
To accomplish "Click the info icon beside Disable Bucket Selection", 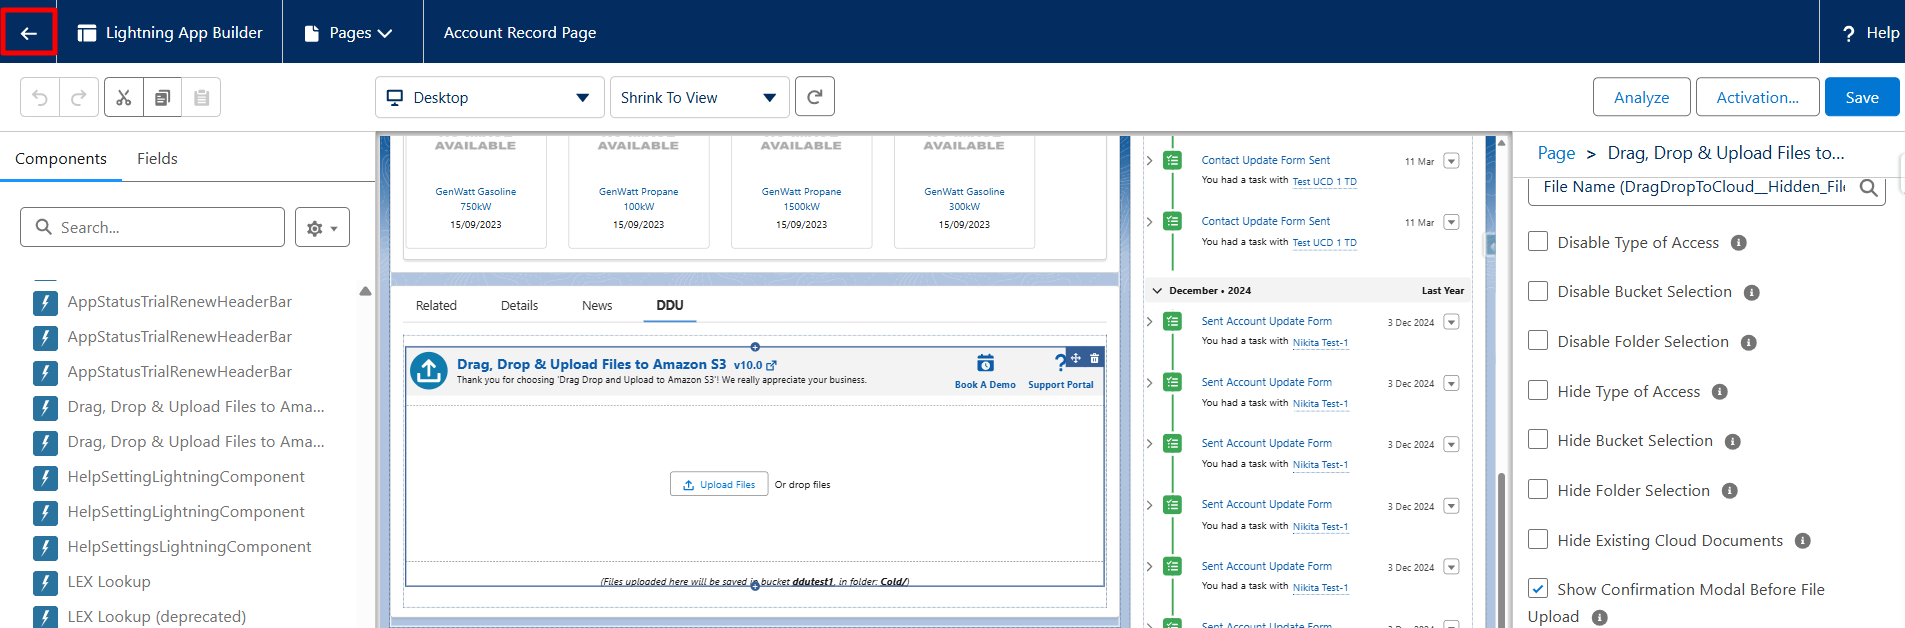I will (x=1752, y=293).
